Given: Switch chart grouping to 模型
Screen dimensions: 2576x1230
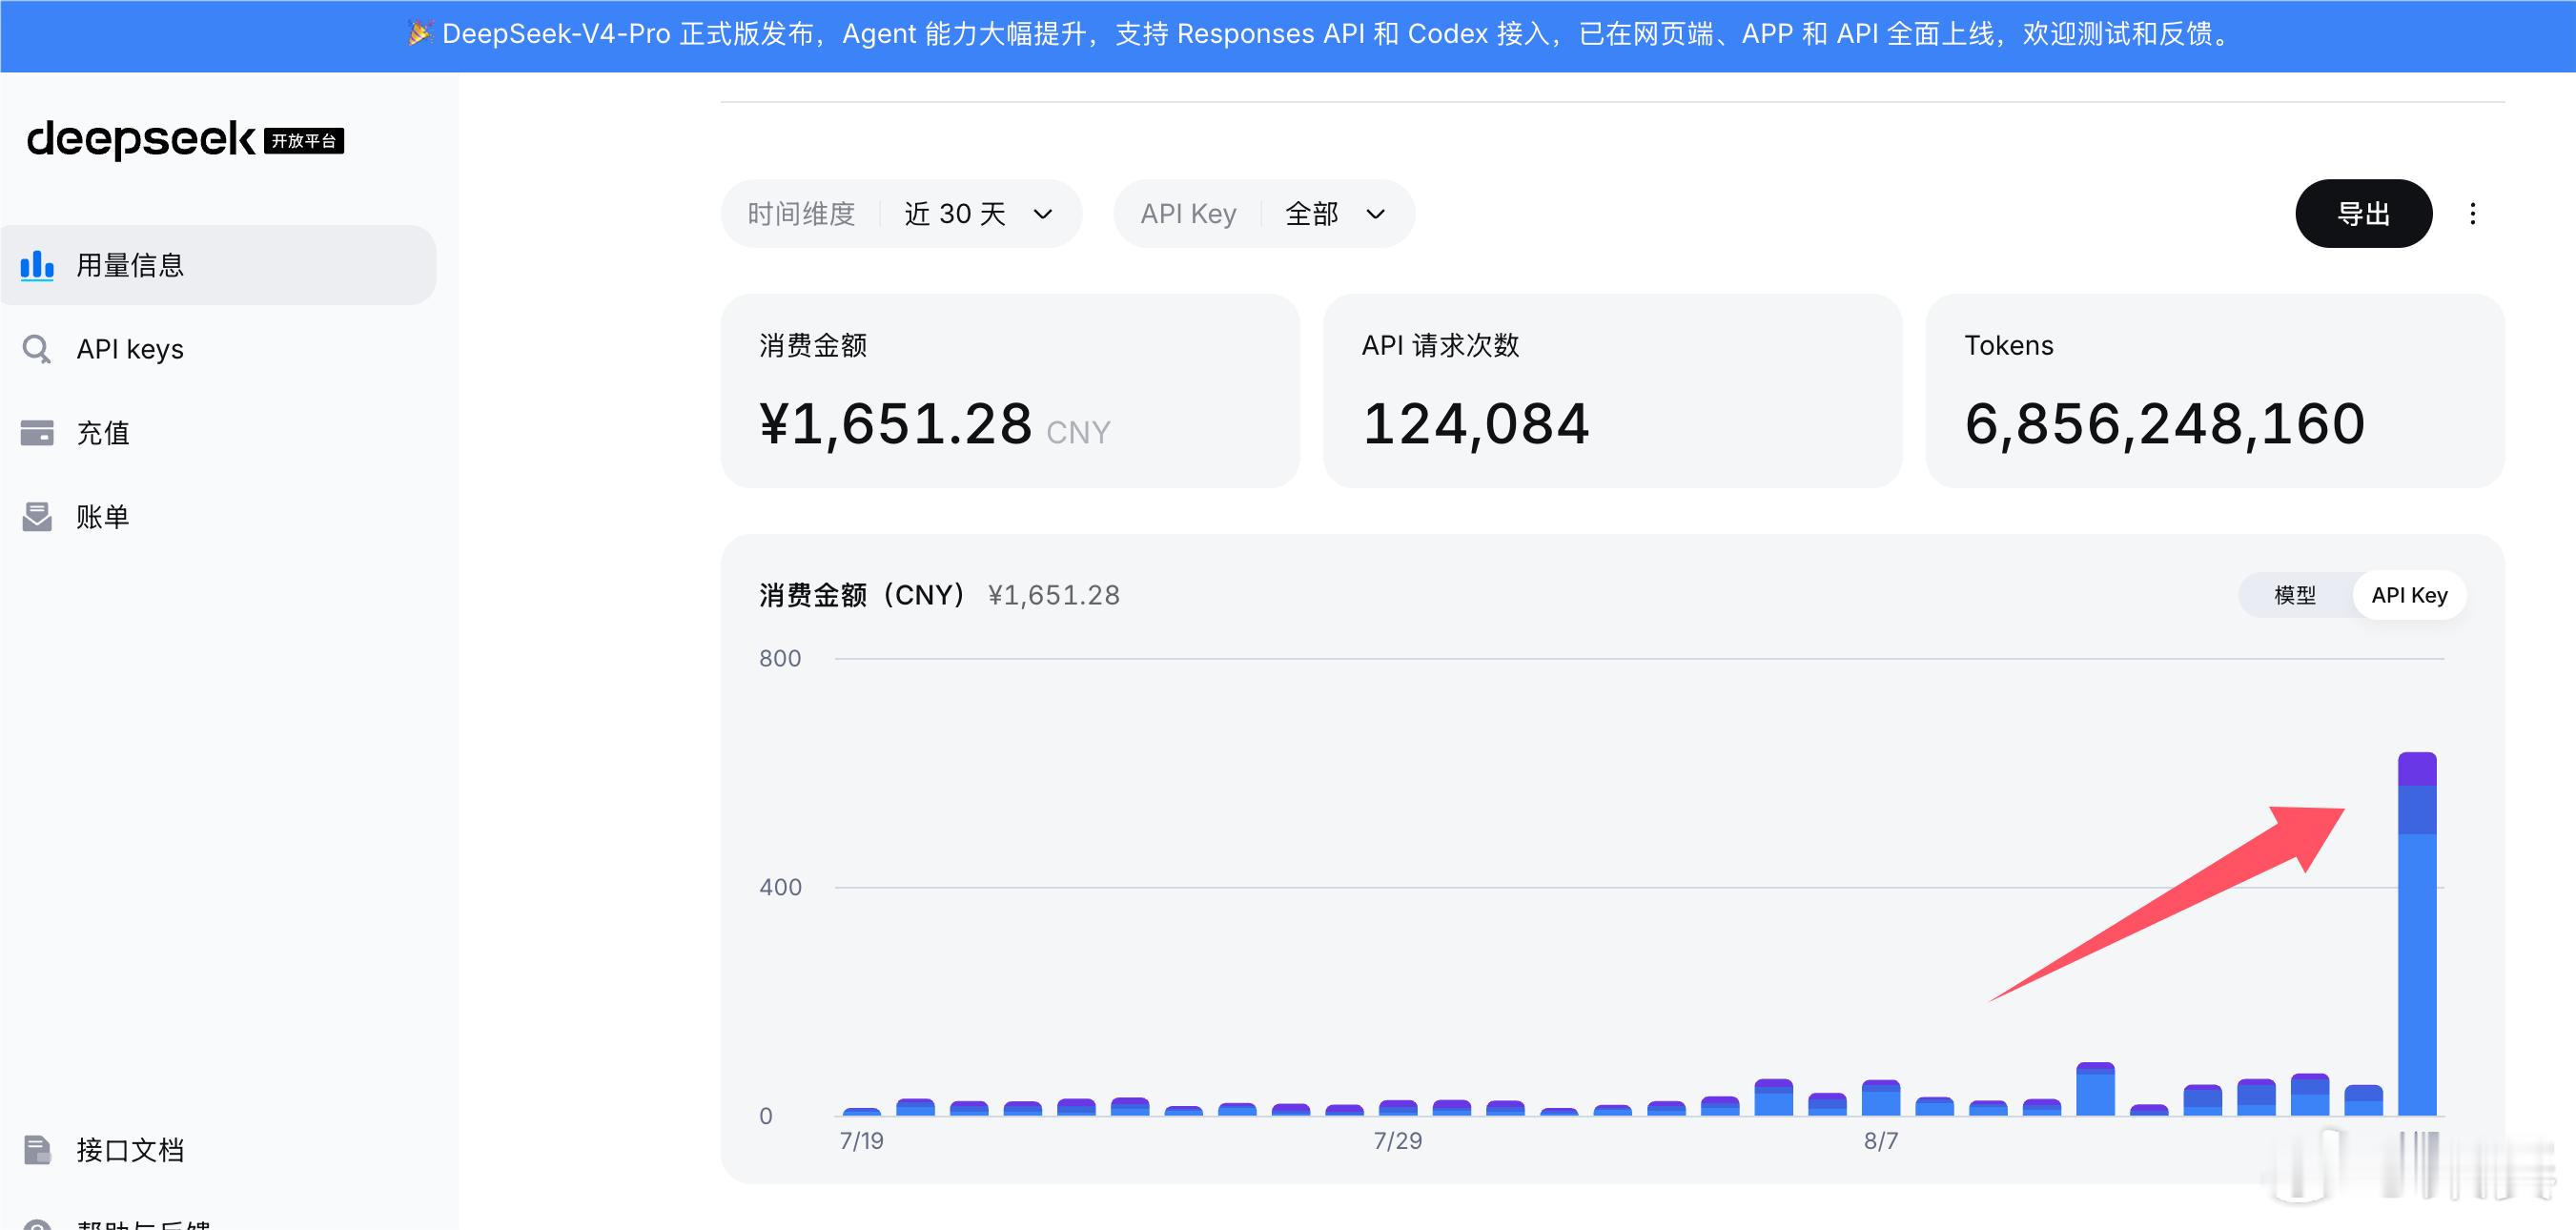Looking at the screenshot, I should pyautogui.click(x=2295, y=596).
